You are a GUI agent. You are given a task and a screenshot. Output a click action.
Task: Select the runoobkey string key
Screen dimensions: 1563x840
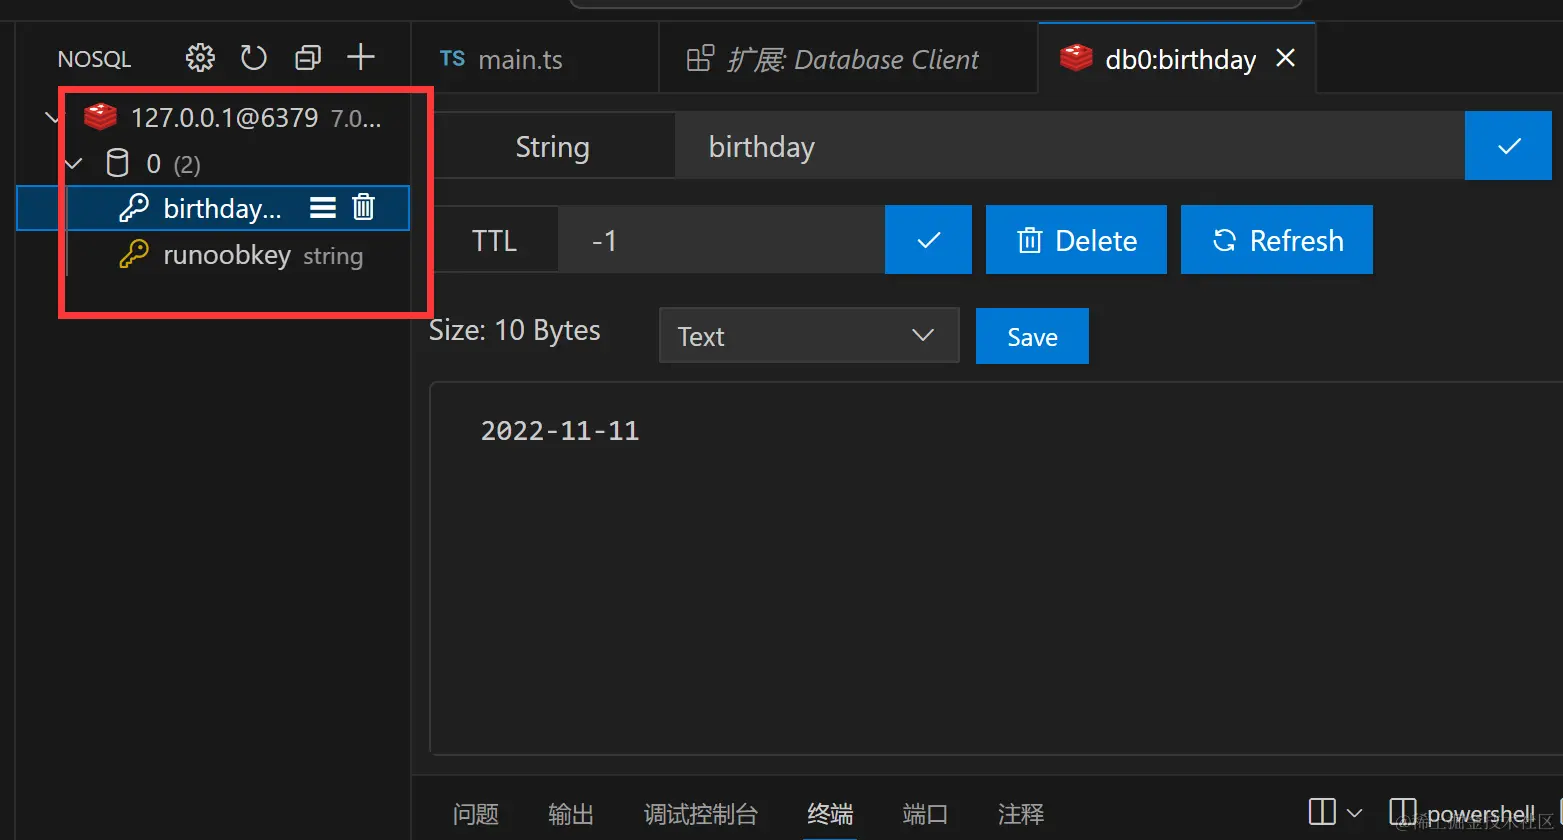pos(213,255)
